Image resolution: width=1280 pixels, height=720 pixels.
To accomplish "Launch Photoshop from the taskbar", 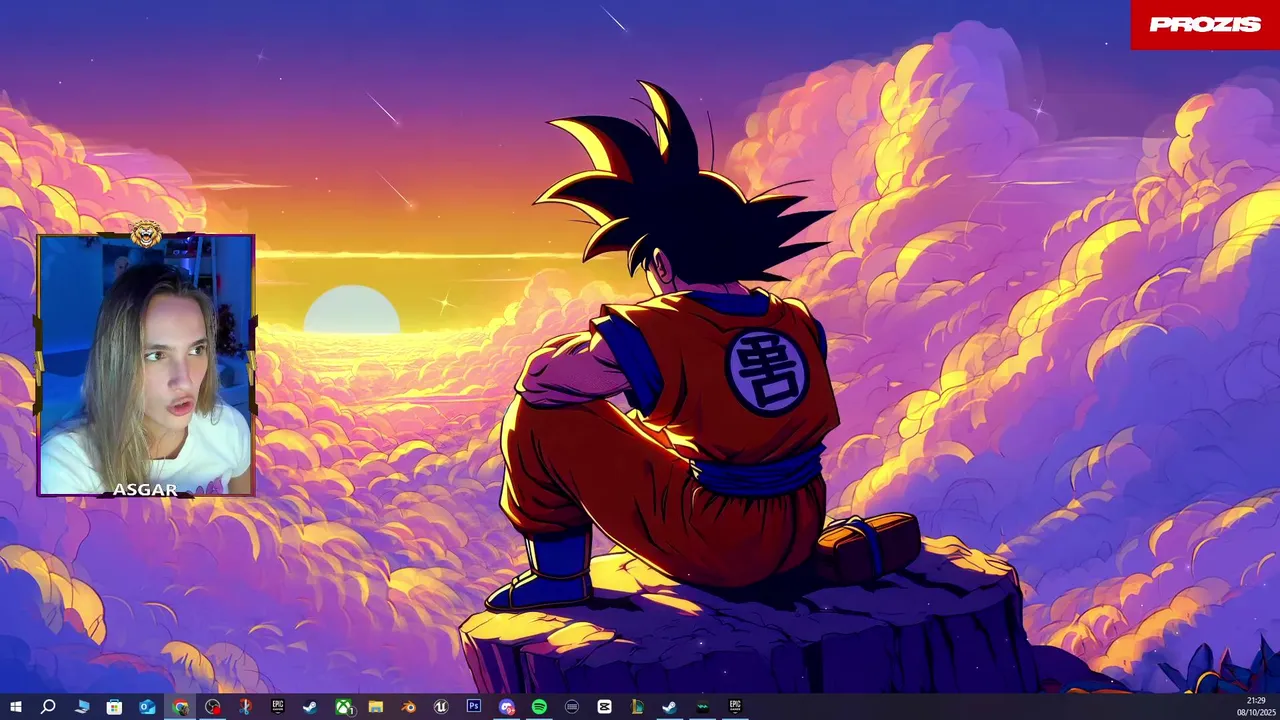I will pyautogui.click(x=474, y=706).
